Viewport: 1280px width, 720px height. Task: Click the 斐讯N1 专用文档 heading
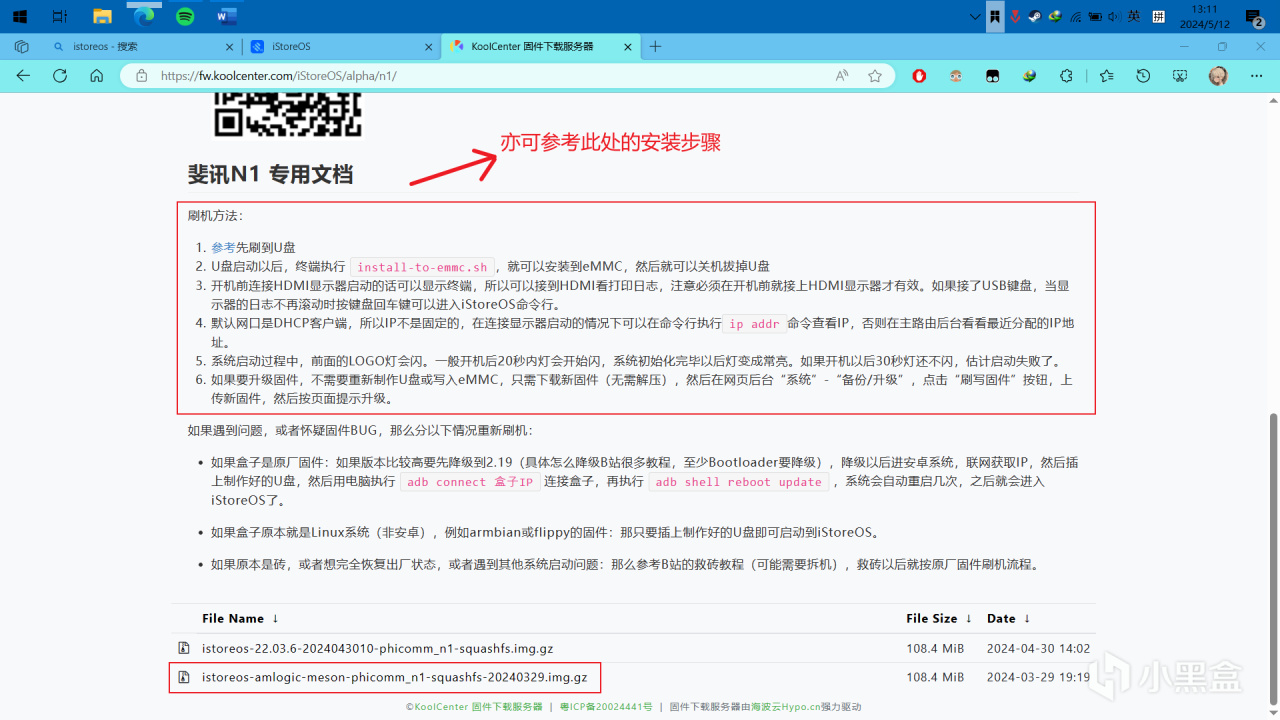[x=270, y=174]
